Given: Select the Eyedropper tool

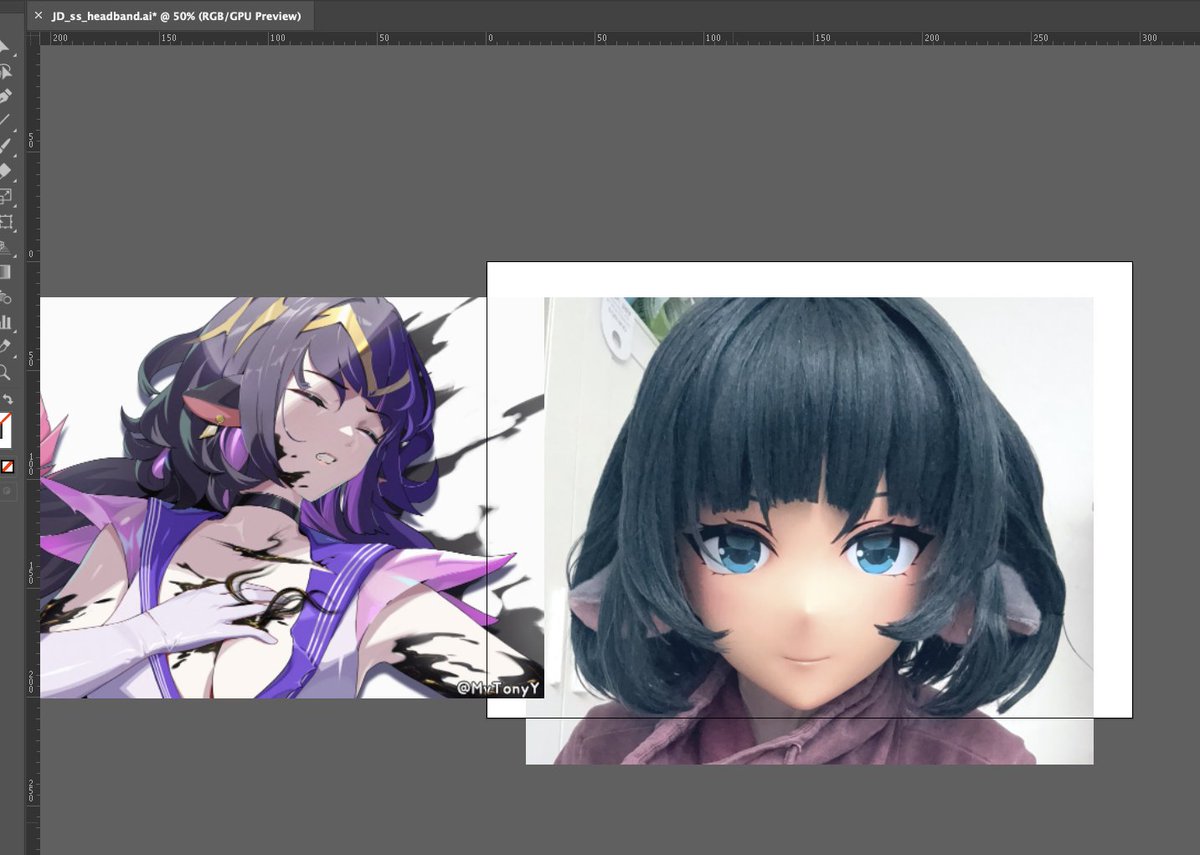Looking at the screenshot, I should [5, 347].
